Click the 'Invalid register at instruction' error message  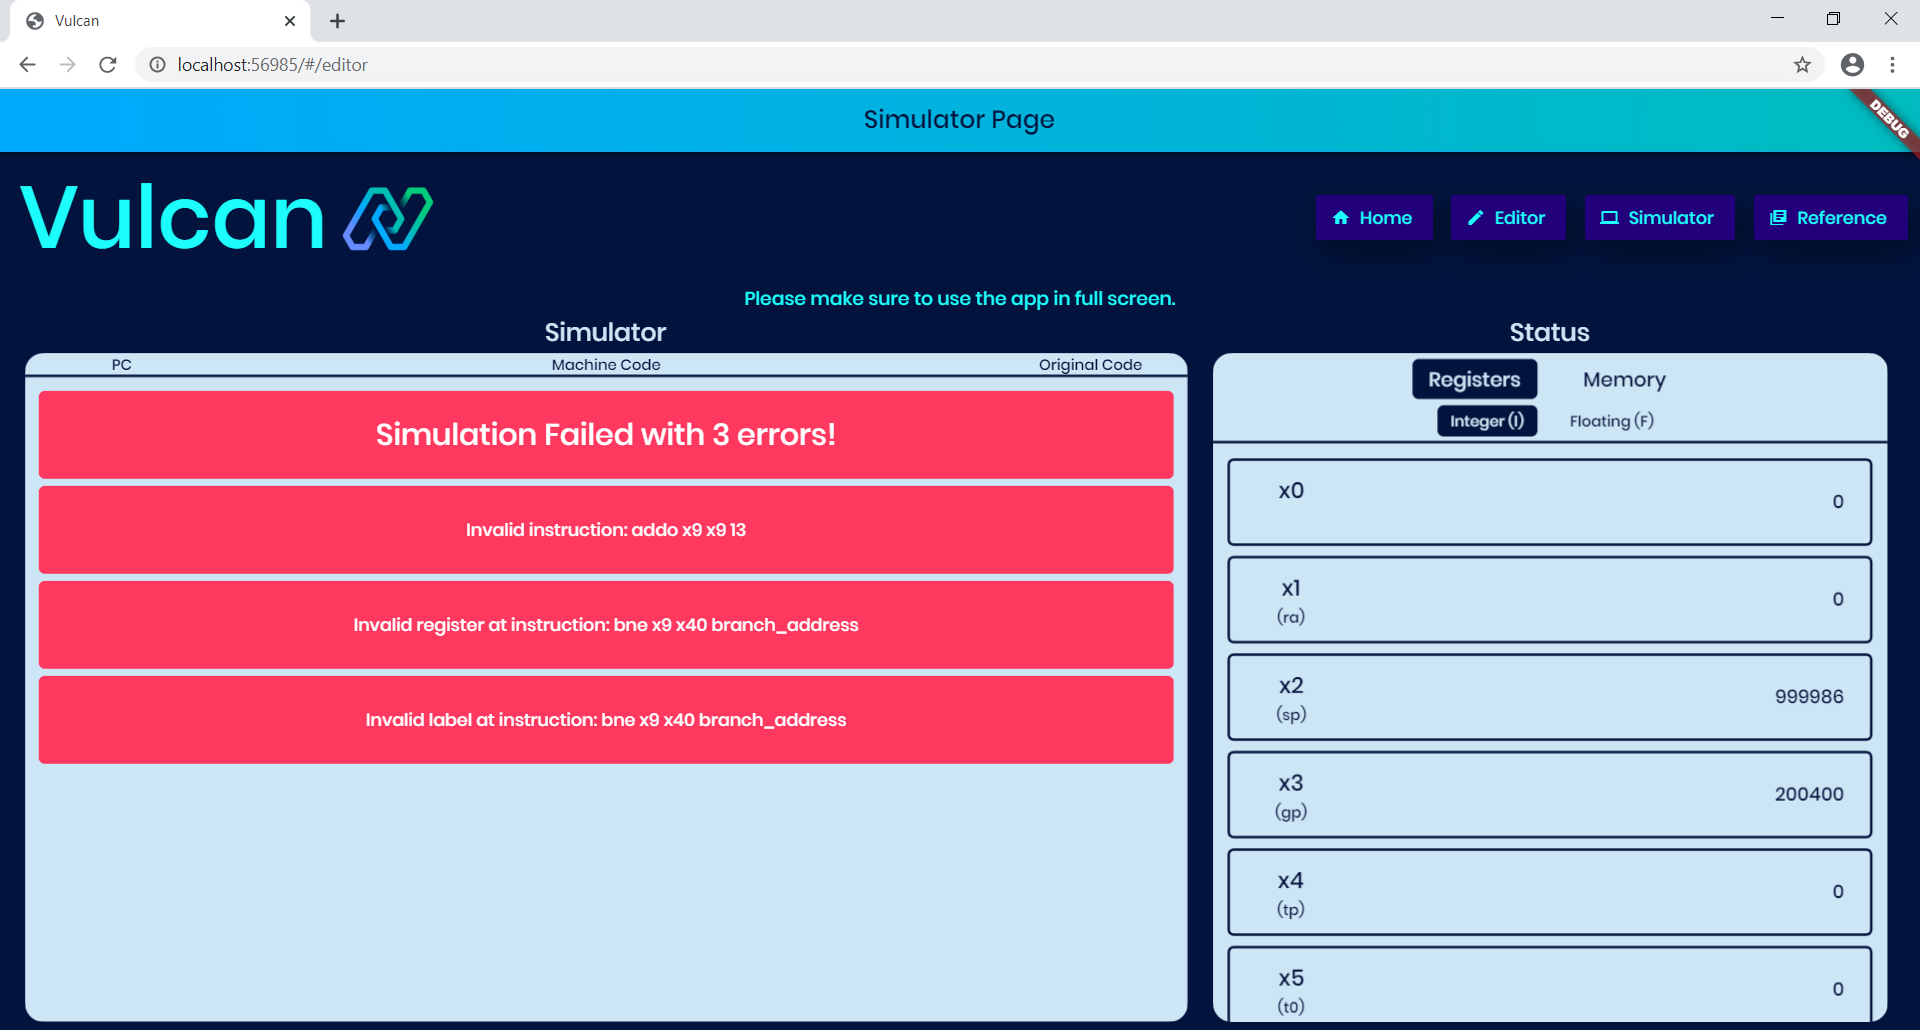[x=606, y=625]
